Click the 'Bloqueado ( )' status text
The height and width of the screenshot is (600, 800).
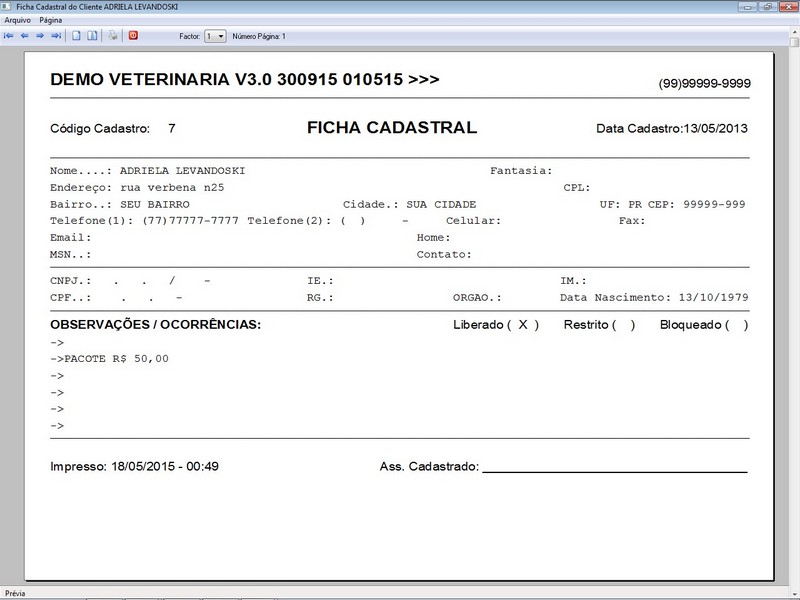(704, 325)
